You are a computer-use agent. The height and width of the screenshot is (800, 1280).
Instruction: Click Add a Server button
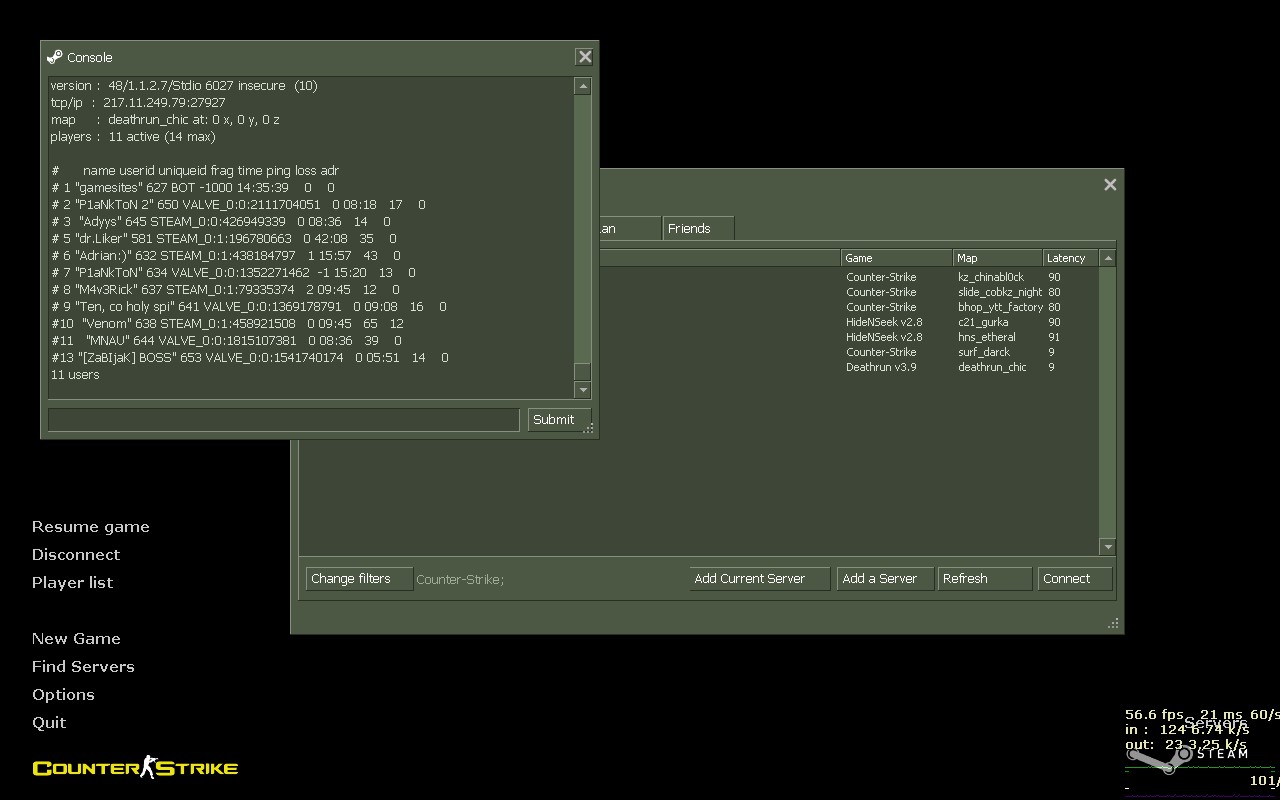click(885, 578)
